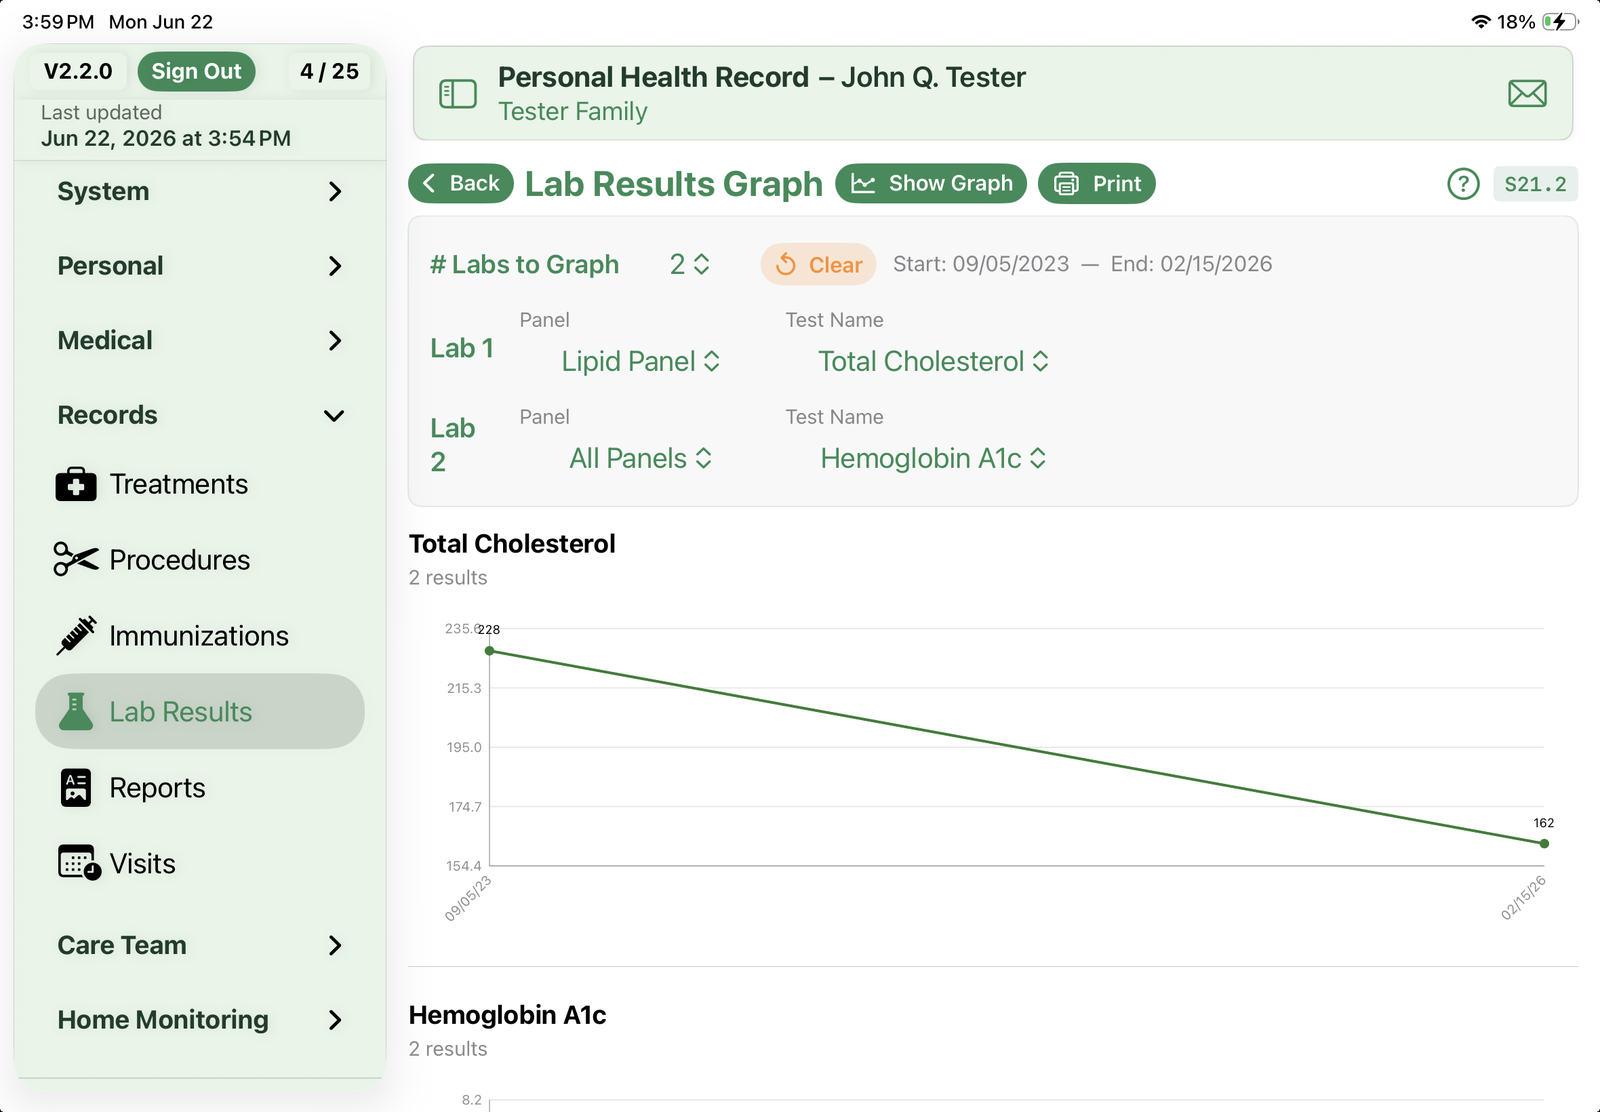Click the Show Graph button

tap(931, 184)
